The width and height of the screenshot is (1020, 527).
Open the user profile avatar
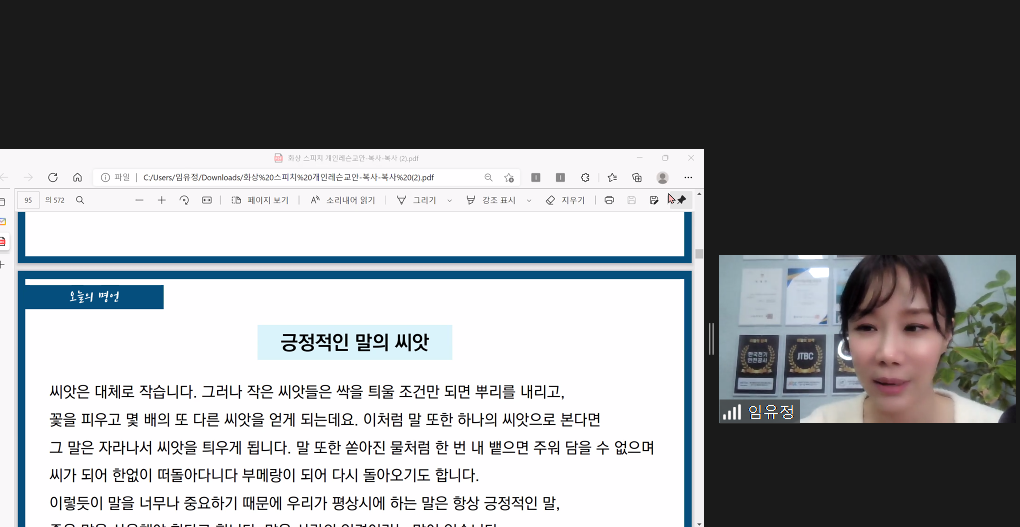tap(662, 177)
